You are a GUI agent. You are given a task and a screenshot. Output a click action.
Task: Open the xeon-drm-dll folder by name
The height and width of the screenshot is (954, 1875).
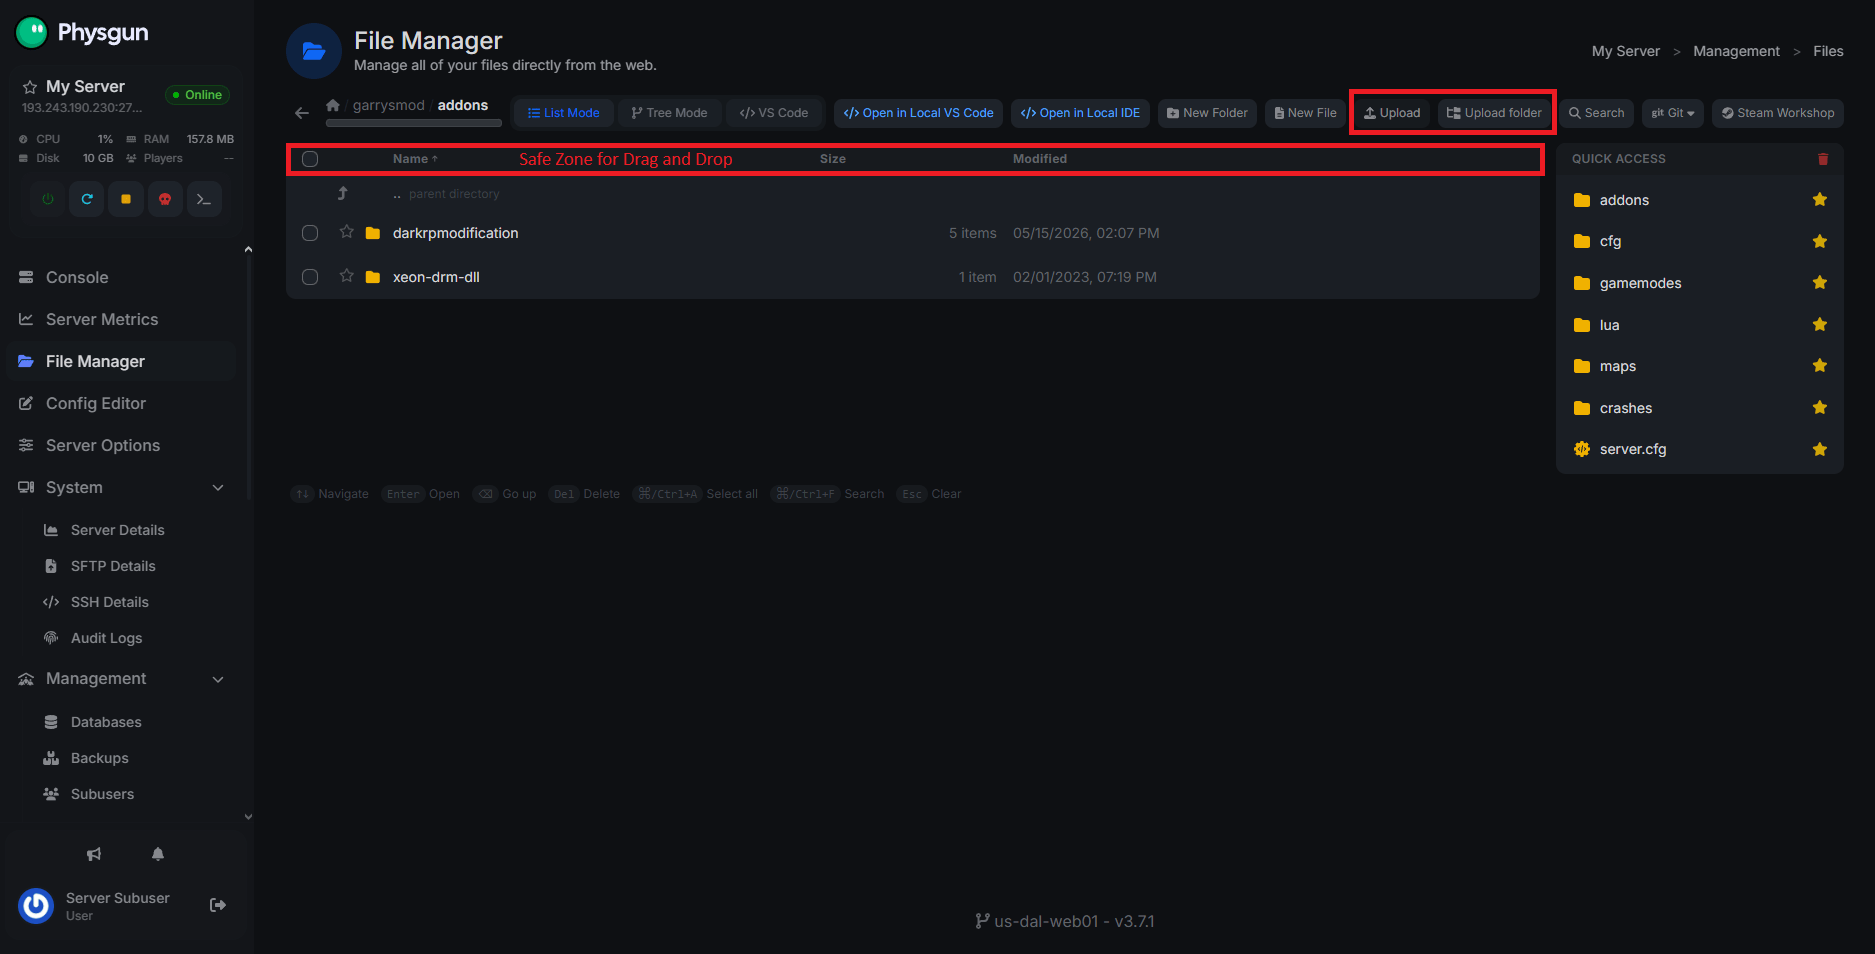436,277
